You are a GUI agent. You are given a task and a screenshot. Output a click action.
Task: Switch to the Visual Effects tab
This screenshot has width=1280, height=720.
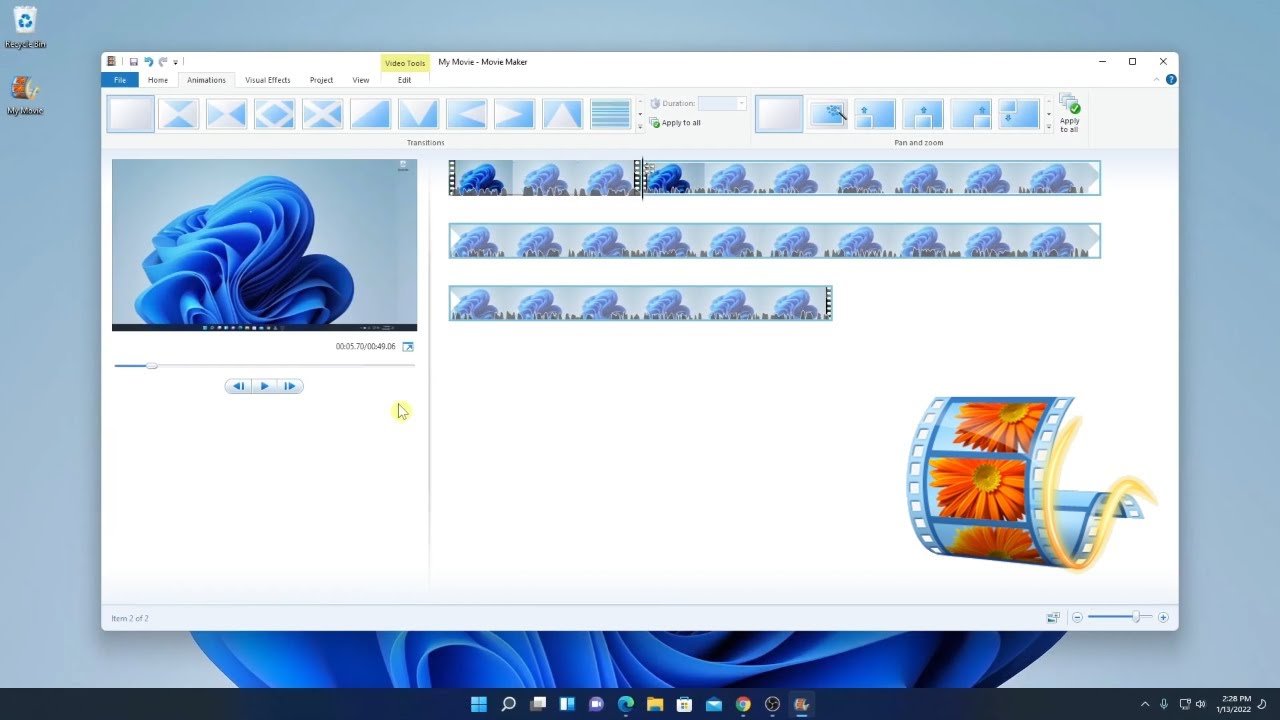pyautogui.click(x=268, y=80)
